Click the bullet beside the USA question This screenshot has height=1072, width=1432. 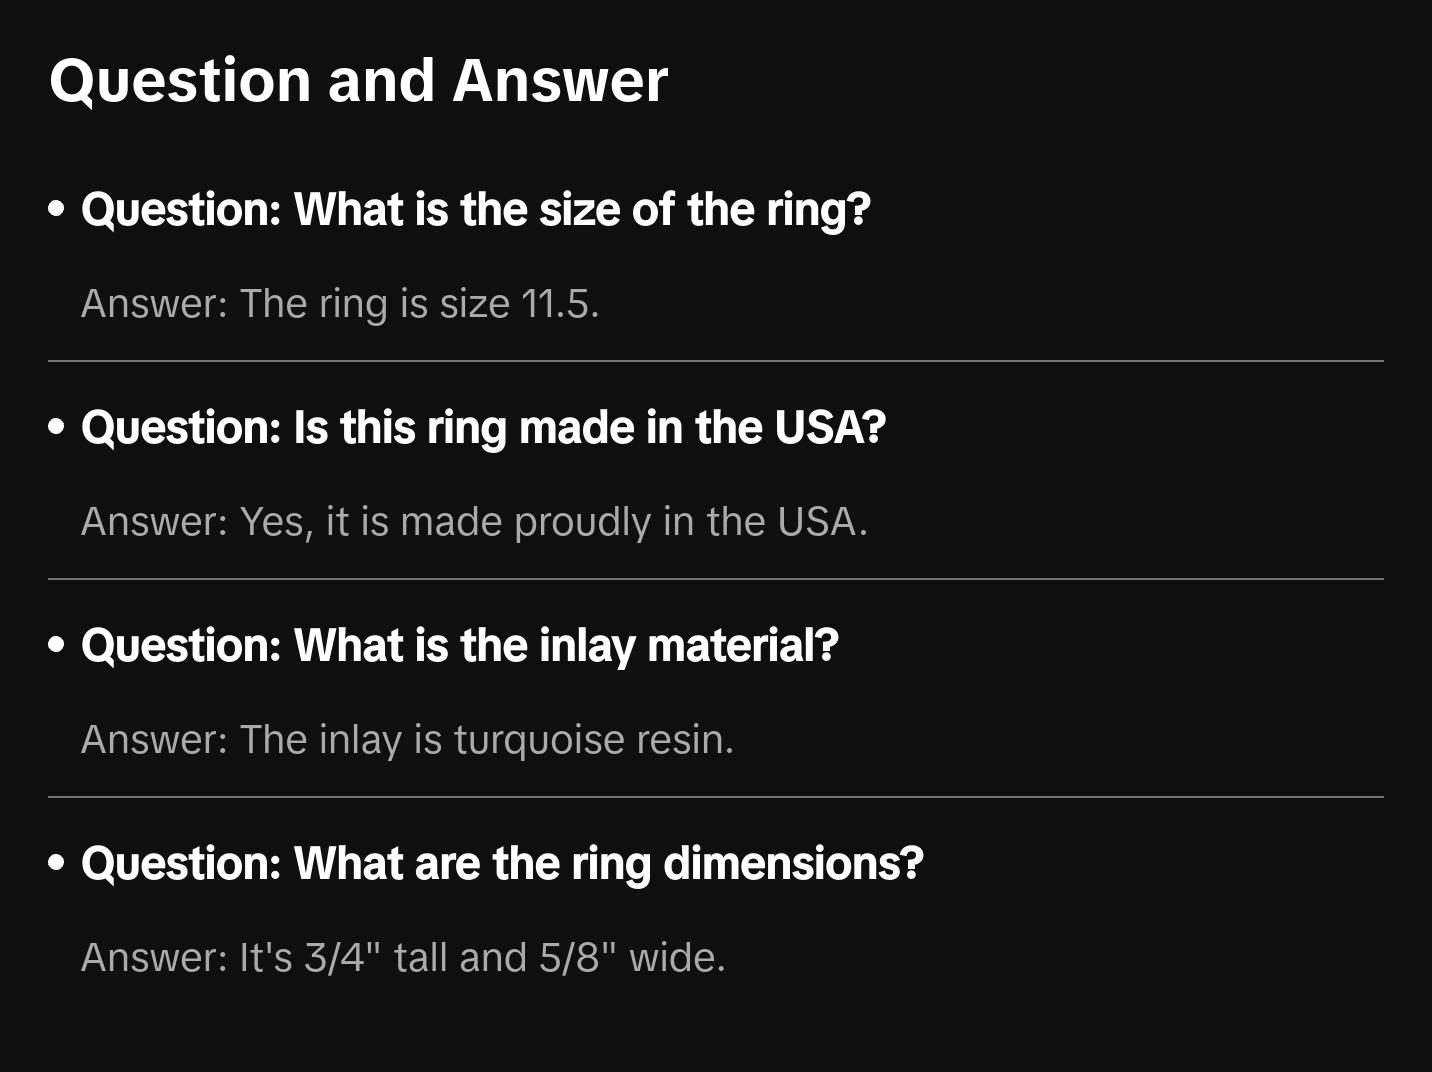(x=57, y=427)
